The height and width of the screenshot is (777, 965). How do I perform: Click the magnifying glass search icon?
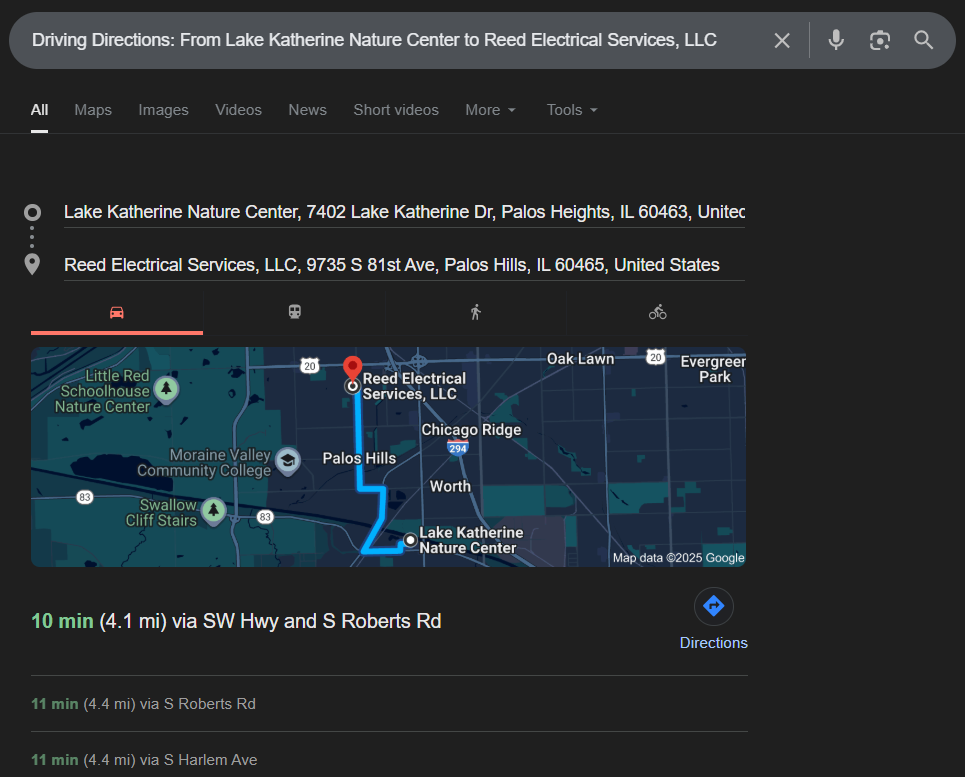click(x=924, y=40)
